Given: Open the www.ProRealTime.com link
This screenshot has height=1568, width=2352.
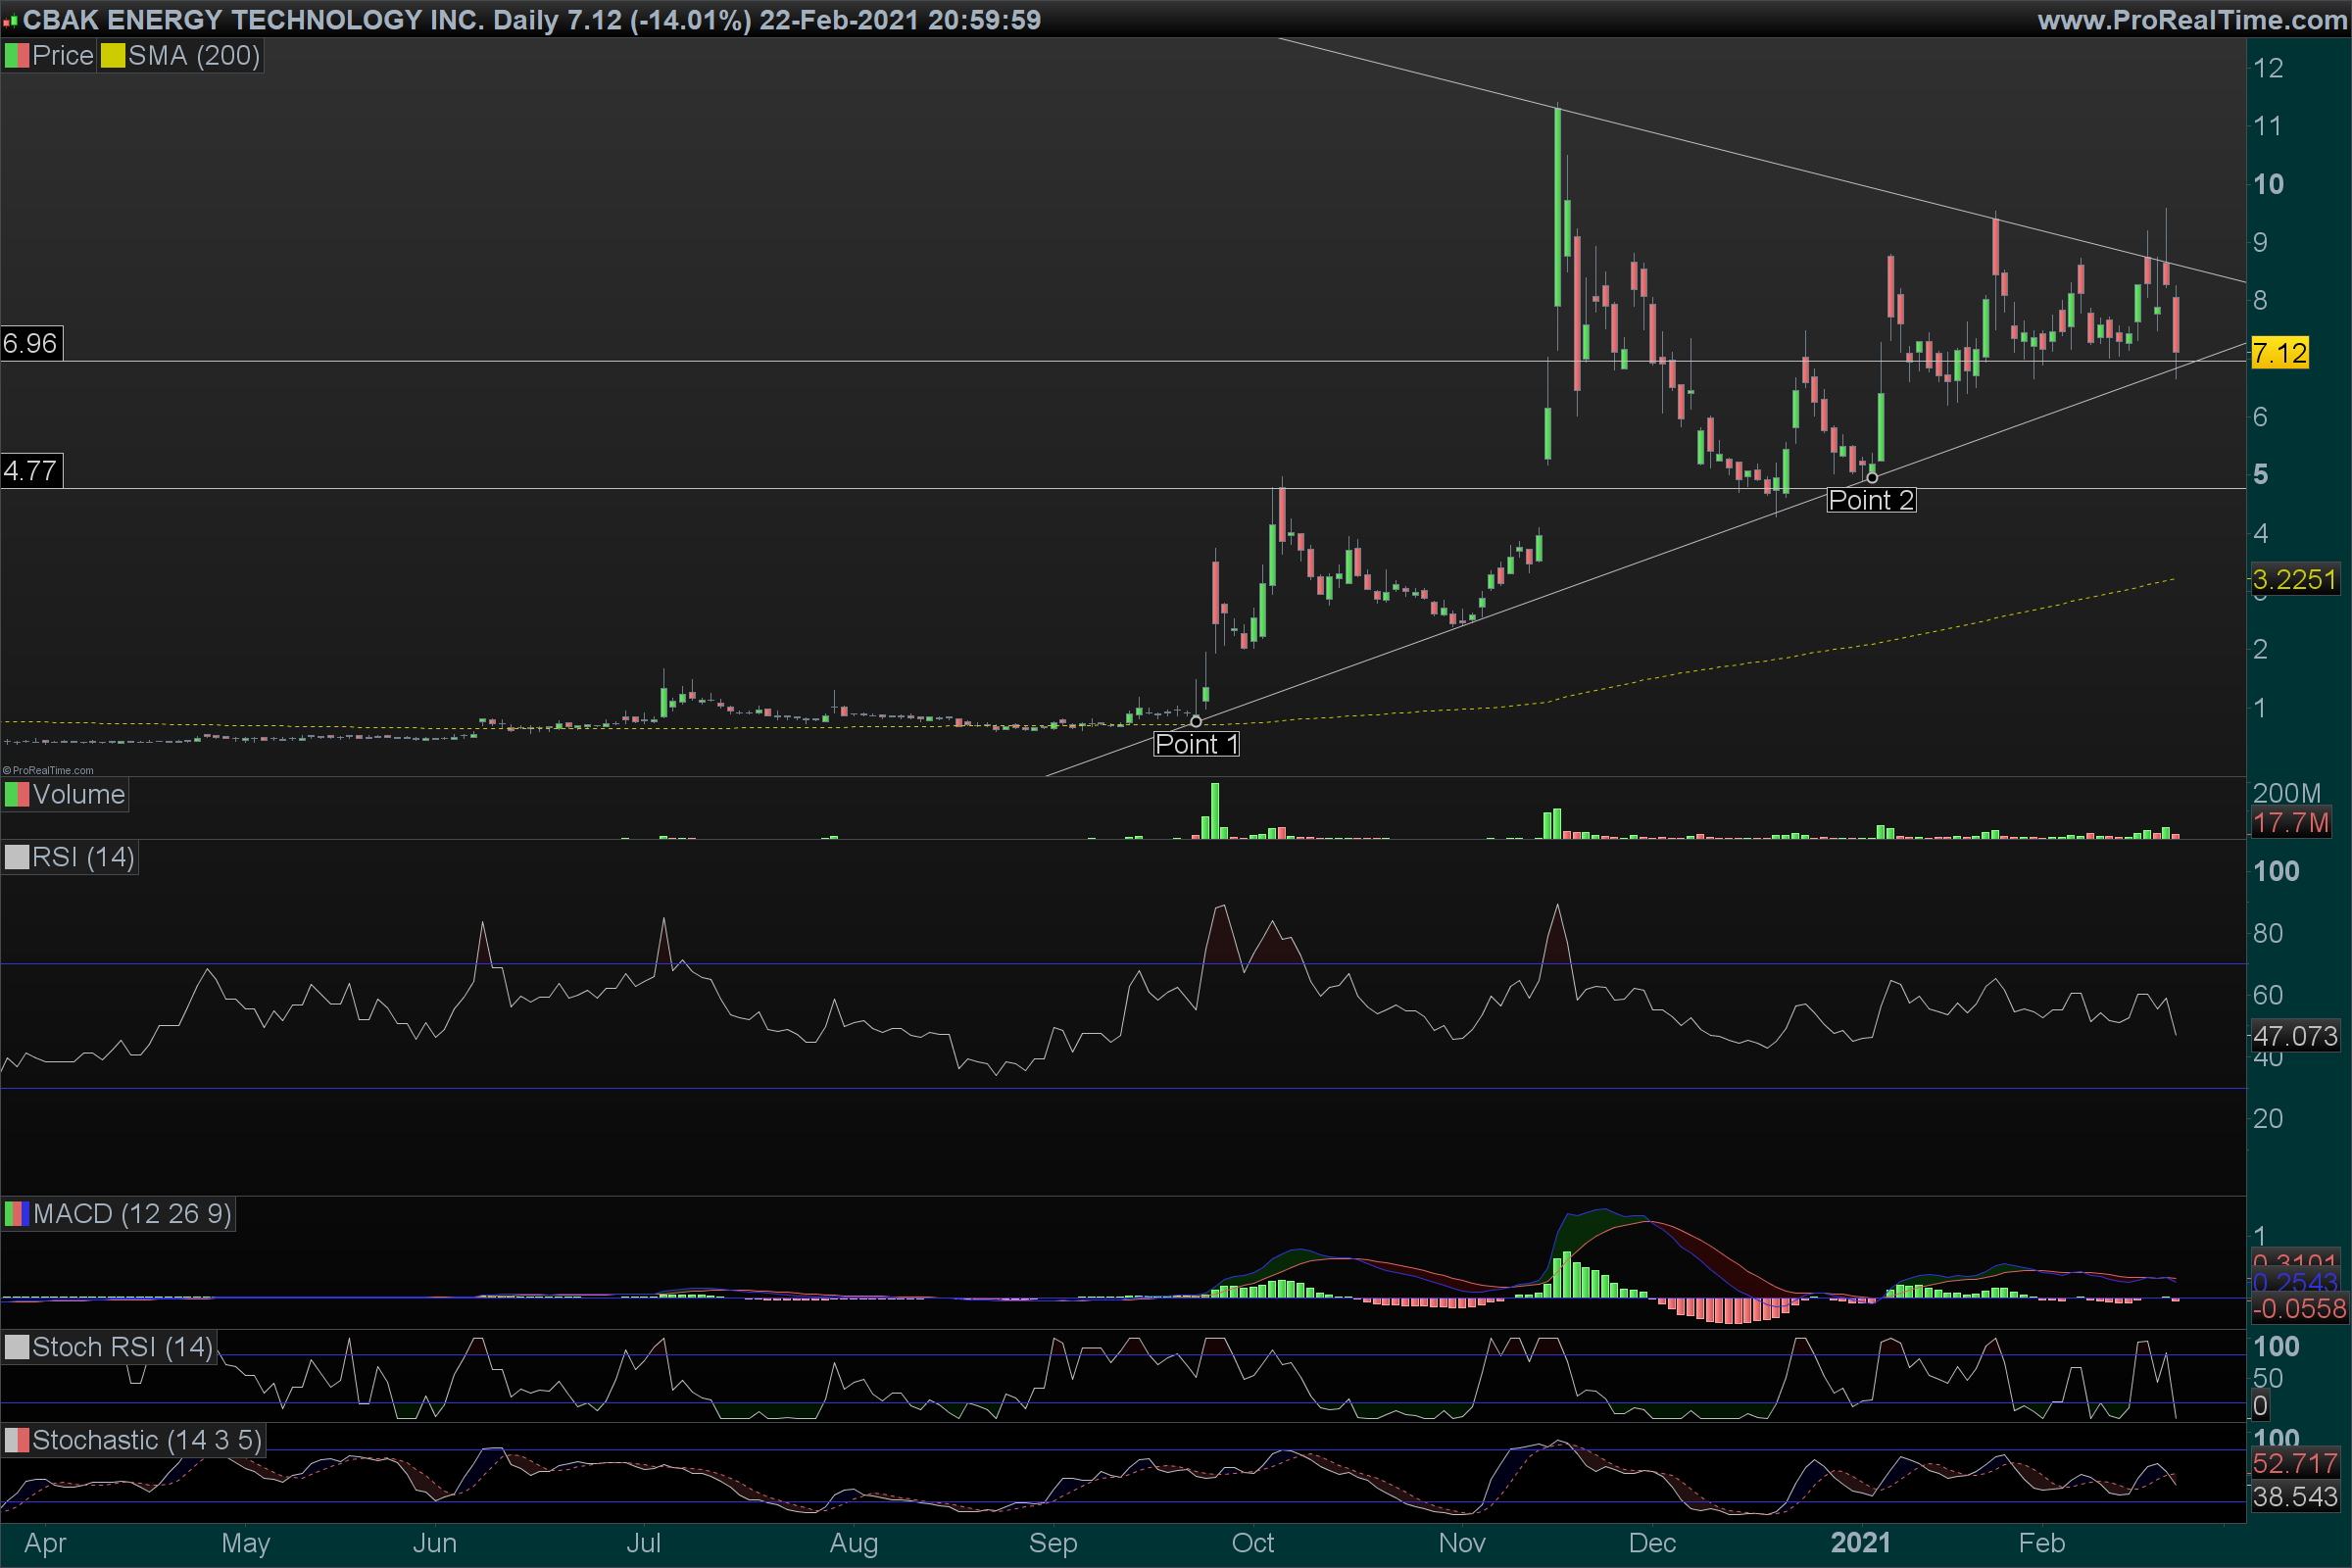Looking at the screenshot, I should [x=2192, y=20].
